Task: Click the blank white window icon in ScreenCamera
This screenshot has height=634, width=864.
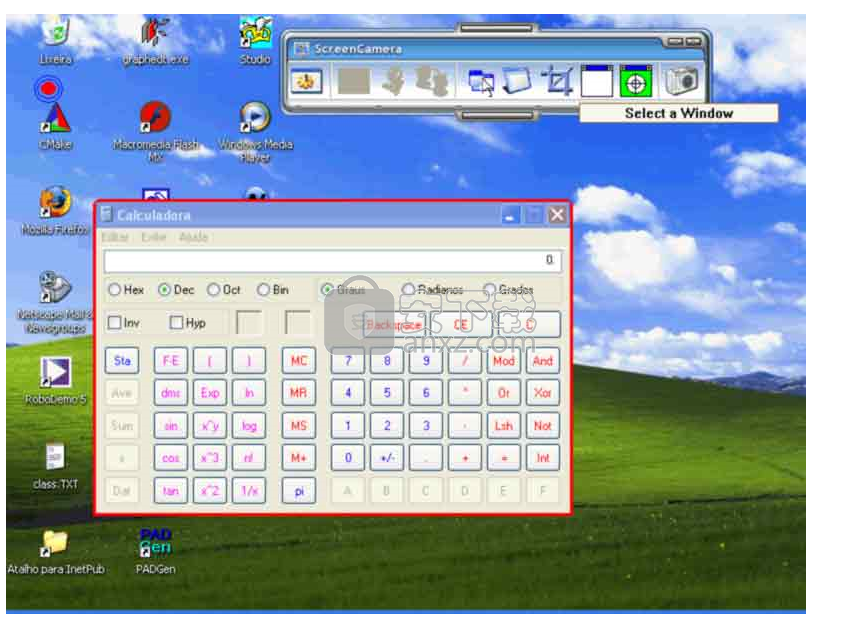Action: click(597, 82)
